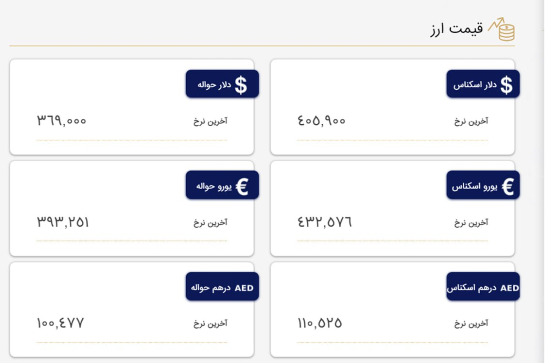
Task: Click the coin stack currency icon
Action: point(502,29)
